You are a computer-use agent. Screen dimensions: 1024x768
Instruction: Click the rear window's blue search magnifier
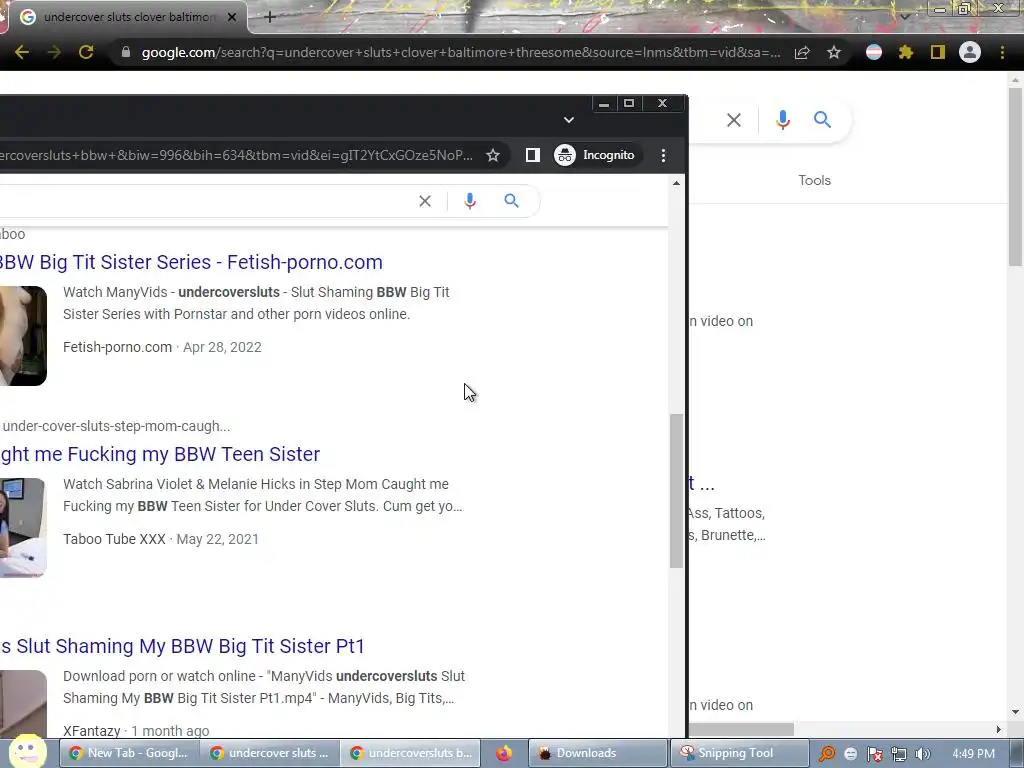822,120
